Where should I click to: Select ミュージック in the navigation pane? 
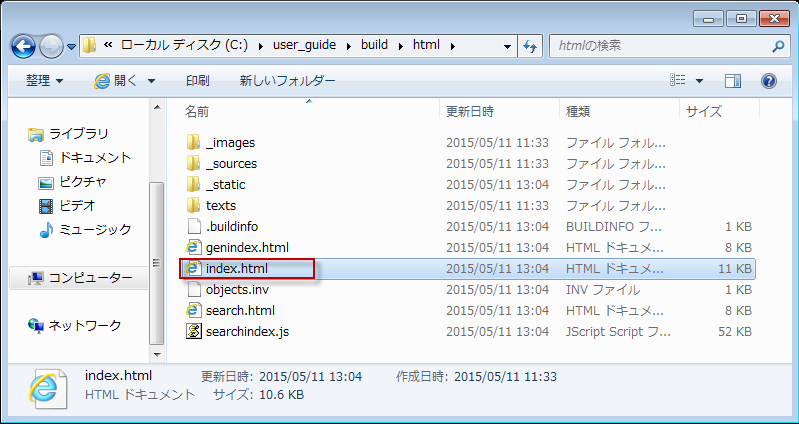[x=95, y=229]
